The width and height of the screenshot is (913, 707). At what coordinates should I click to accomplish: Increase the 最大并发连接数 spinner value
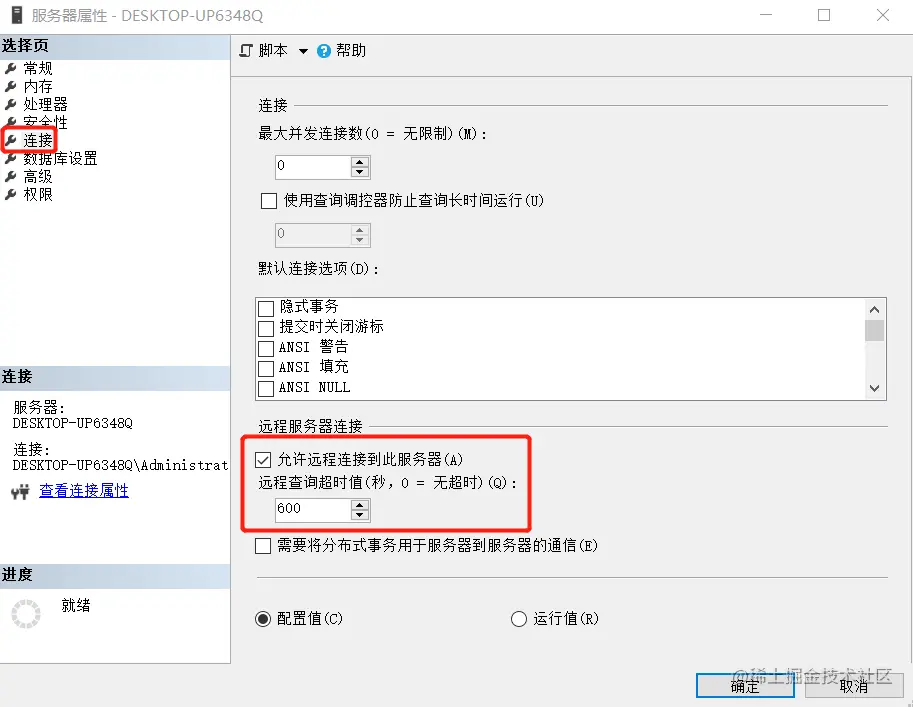(360, 161)
